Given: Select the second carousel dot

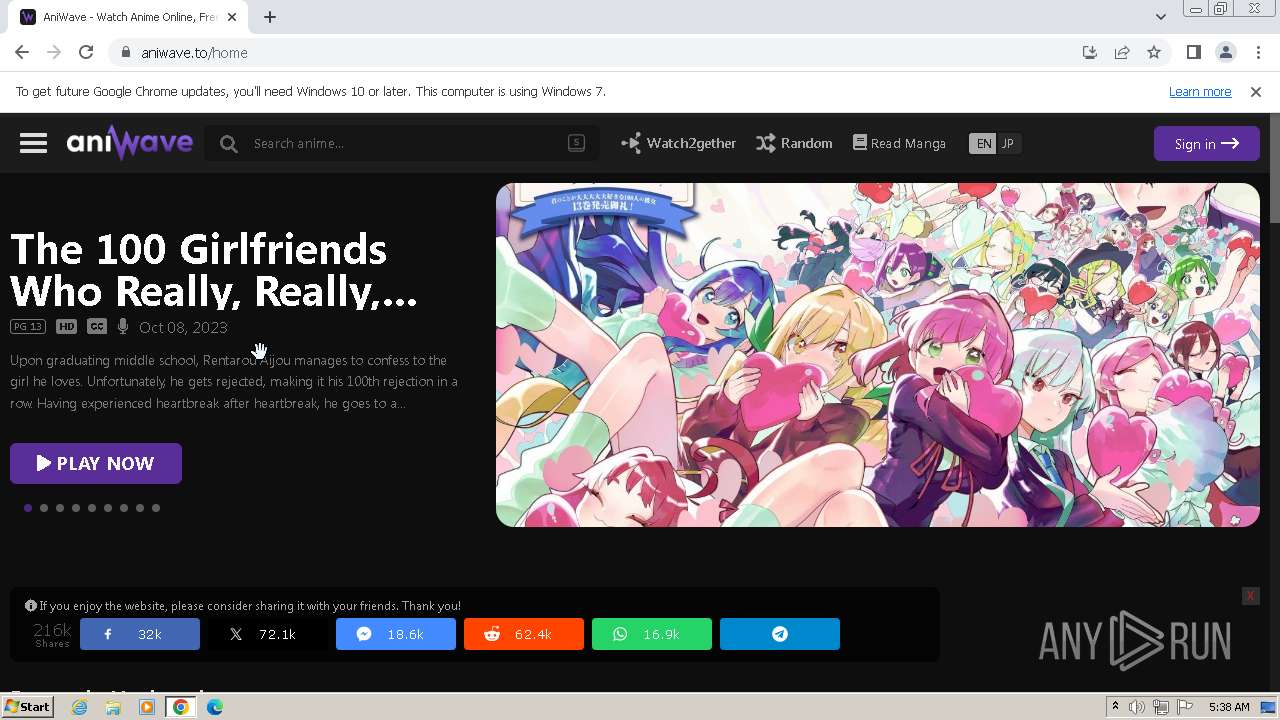Looking at the screenshot, I should point(44,508).
